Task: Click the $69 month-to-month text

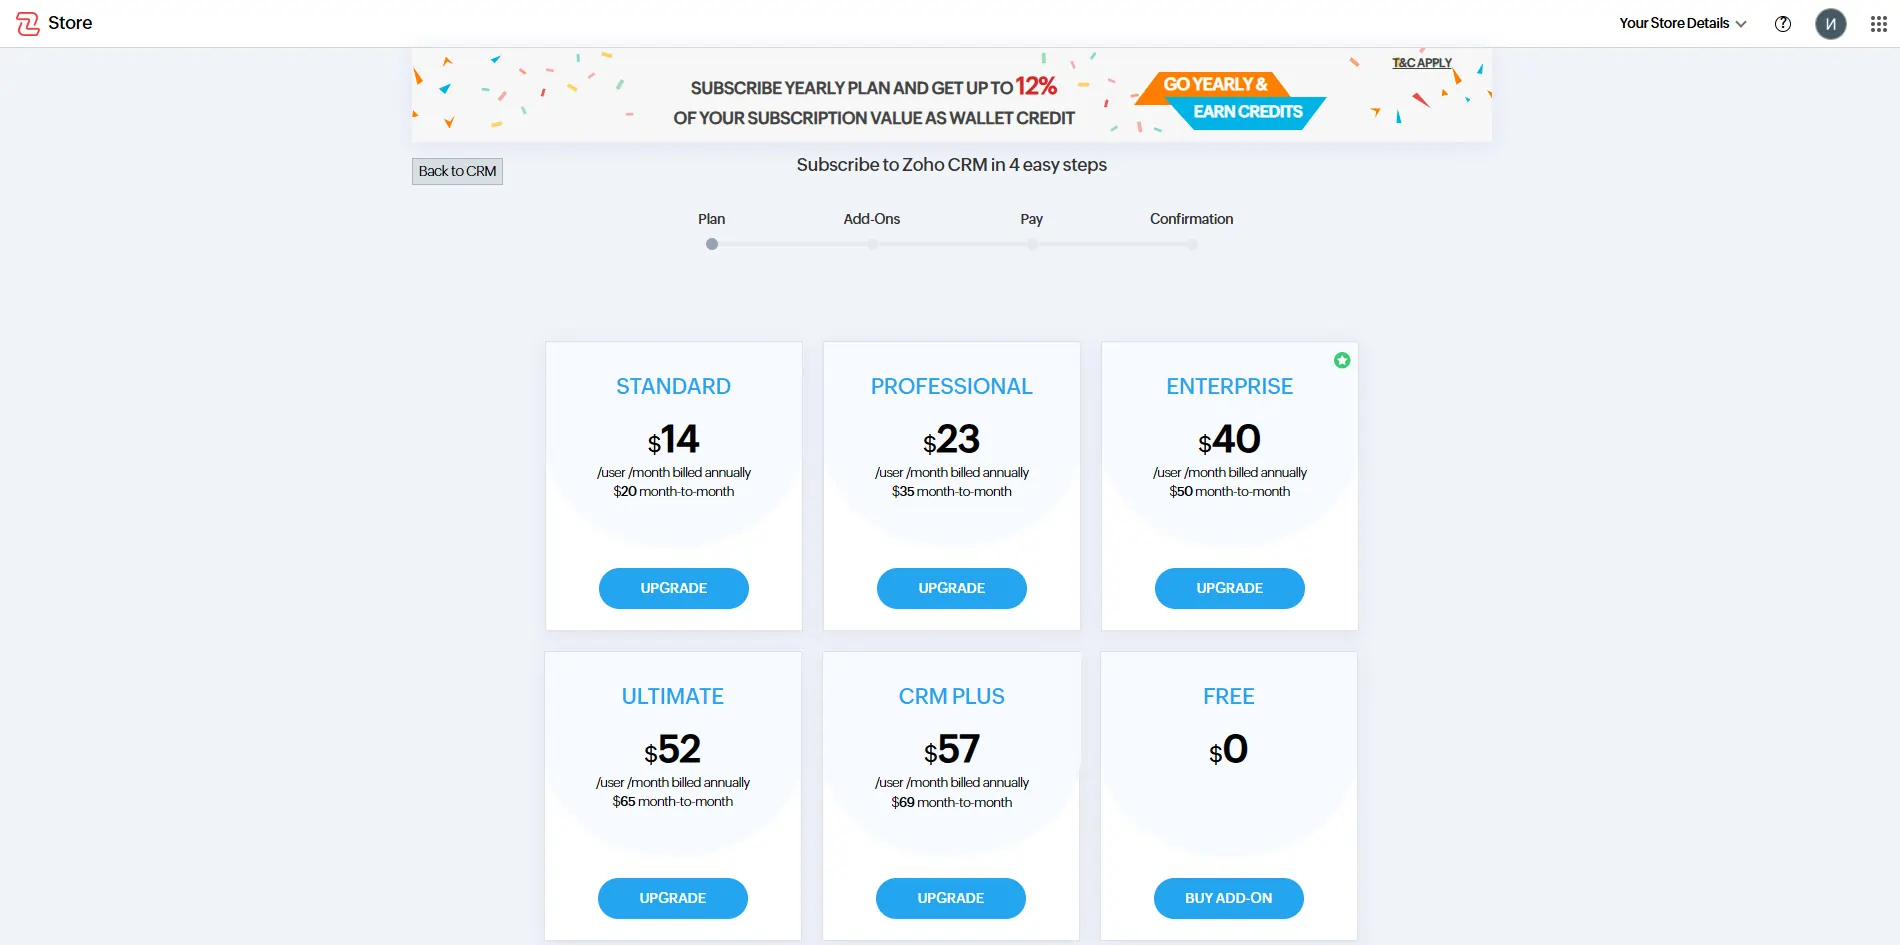Action: point(952,802)
